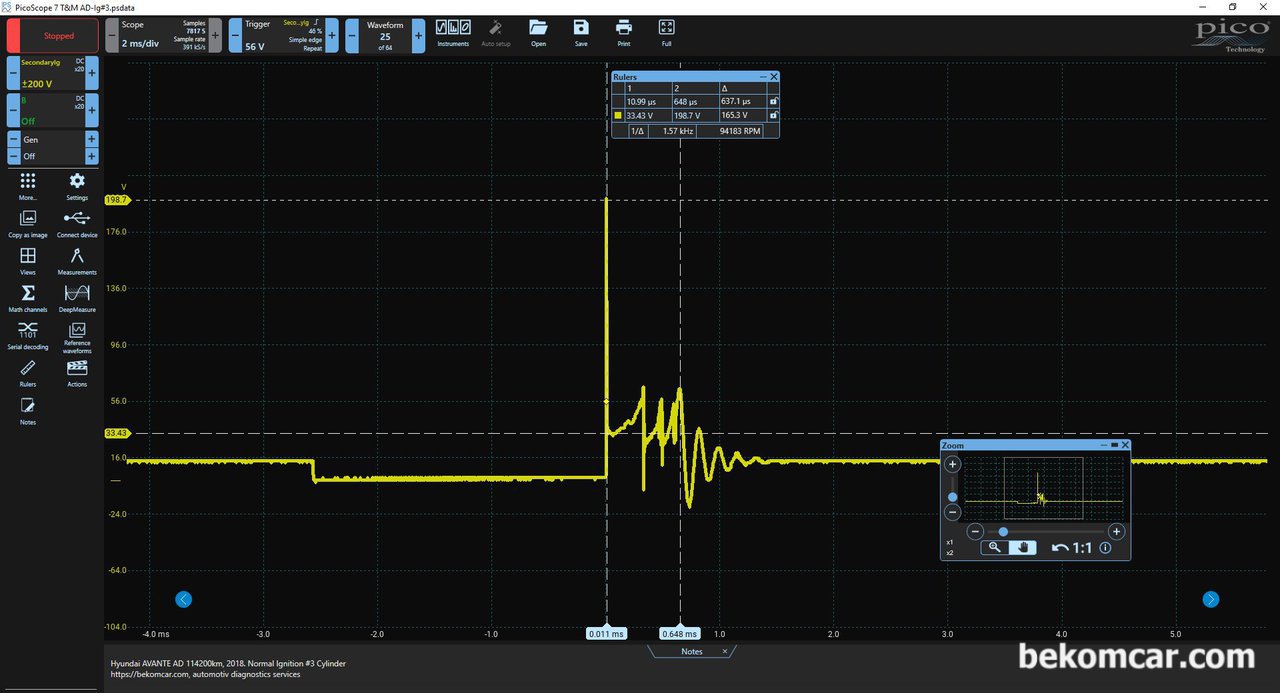Click vertical zoom slider thumb
This screenshot has width=1280, height=693.
pos(953,497)
